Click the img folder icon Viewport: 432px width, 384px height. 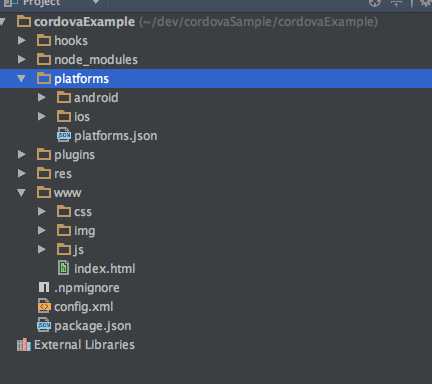coord(64,230)
